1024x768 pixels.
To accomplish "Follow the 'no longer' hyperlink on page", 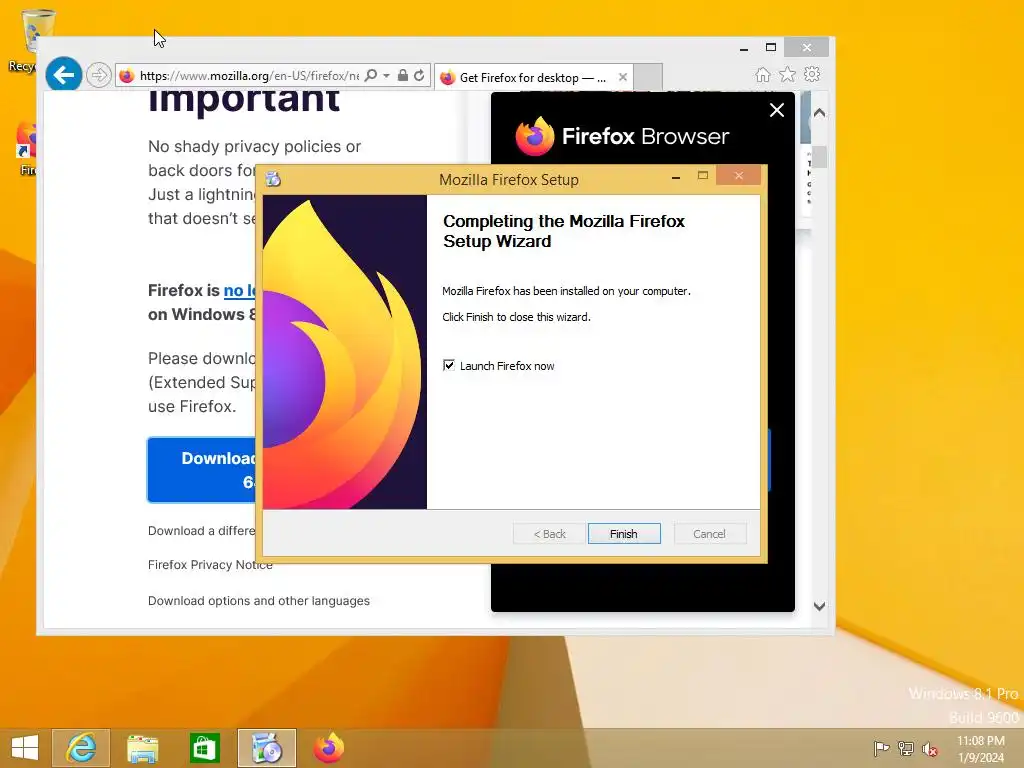I will 240,290.
